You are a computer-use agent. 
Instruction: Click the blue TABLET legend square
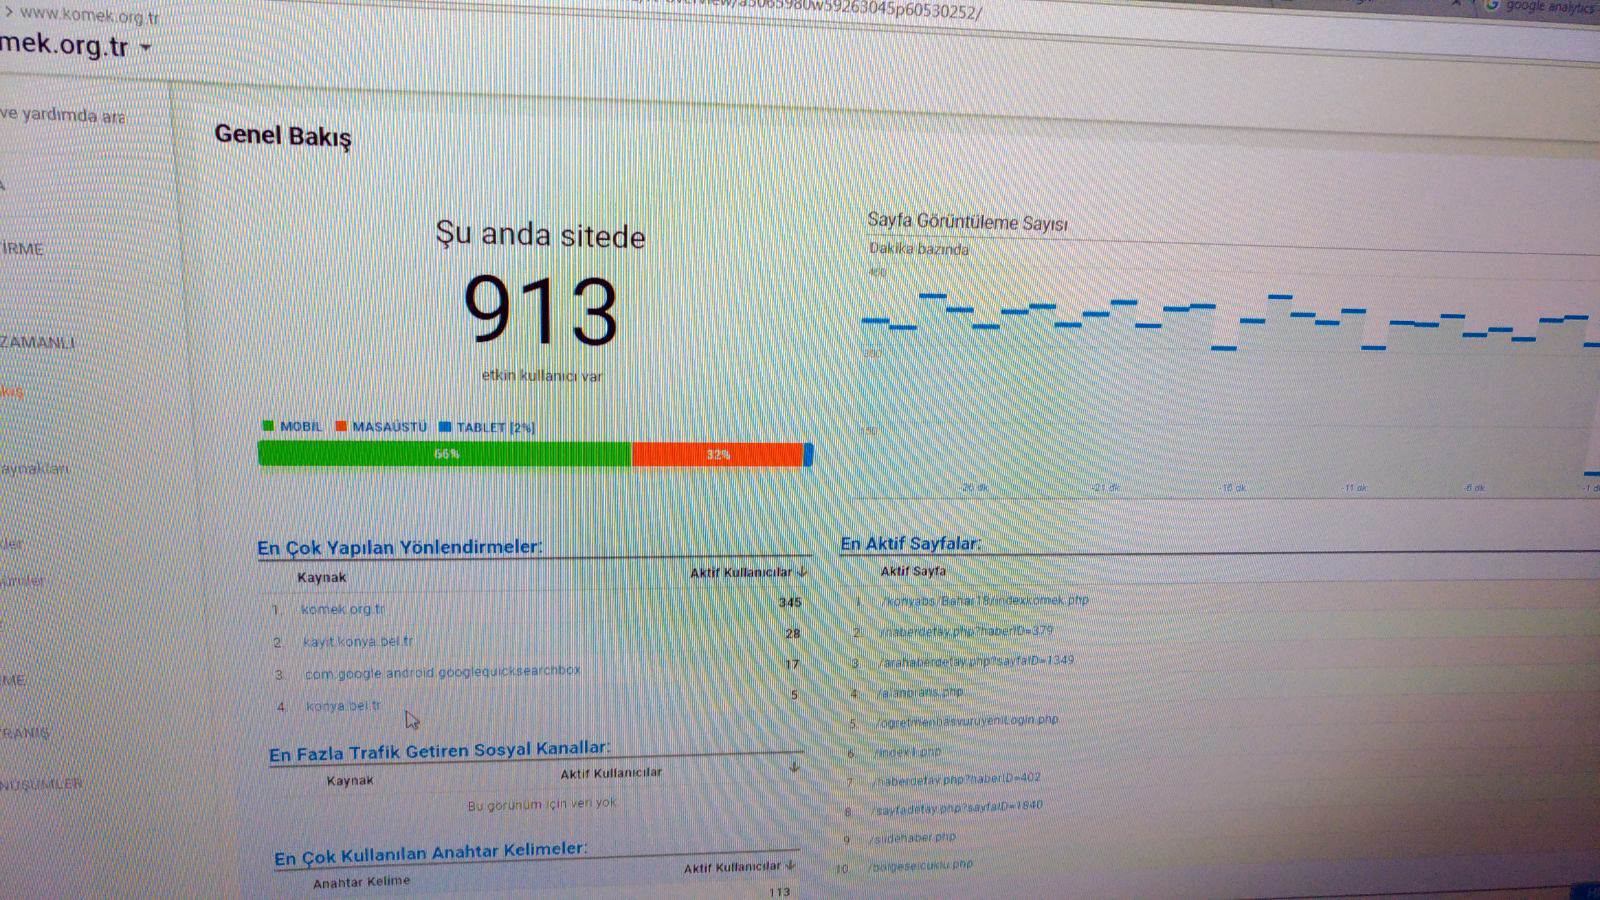click(445, 427)
